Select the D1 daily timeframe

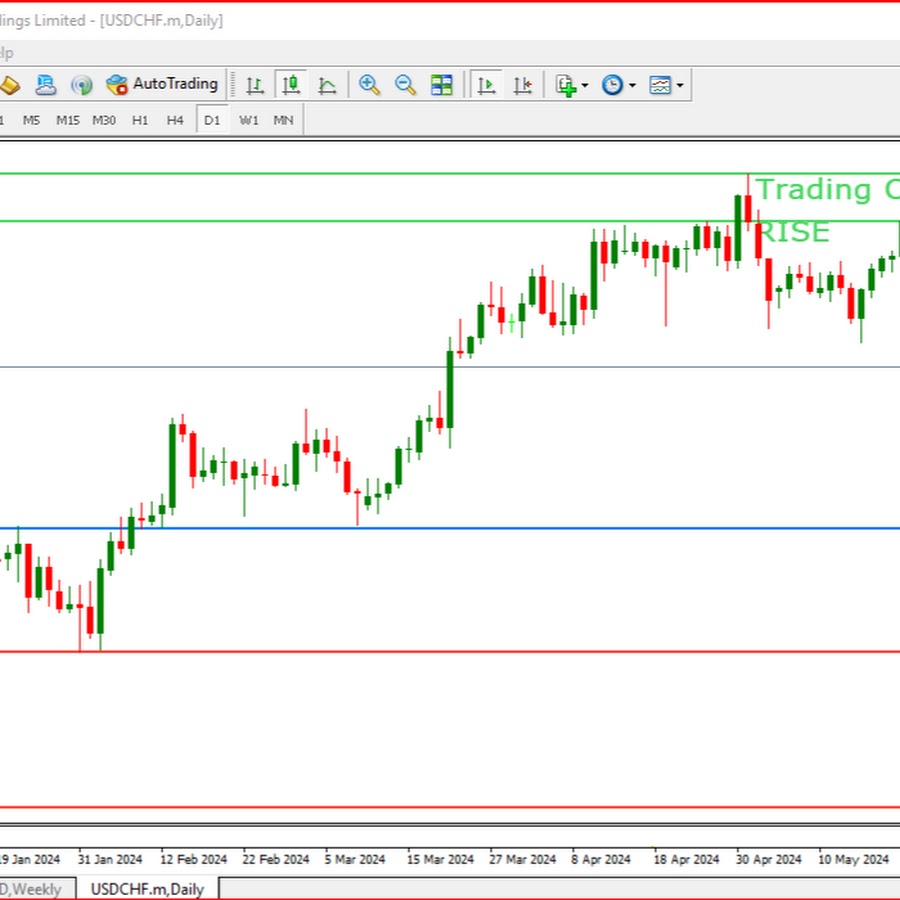tap(212, 120)
